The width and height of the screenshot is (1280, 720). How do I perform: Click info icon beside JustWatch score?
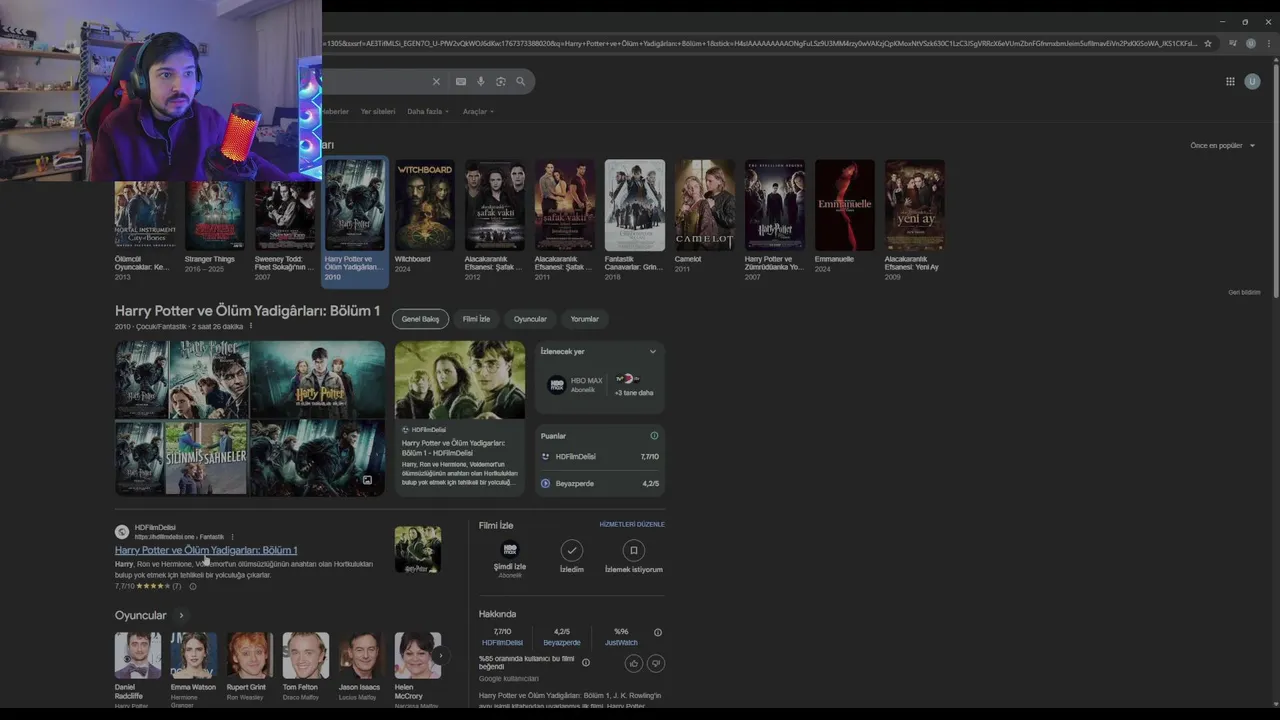[x=657, y=632]
